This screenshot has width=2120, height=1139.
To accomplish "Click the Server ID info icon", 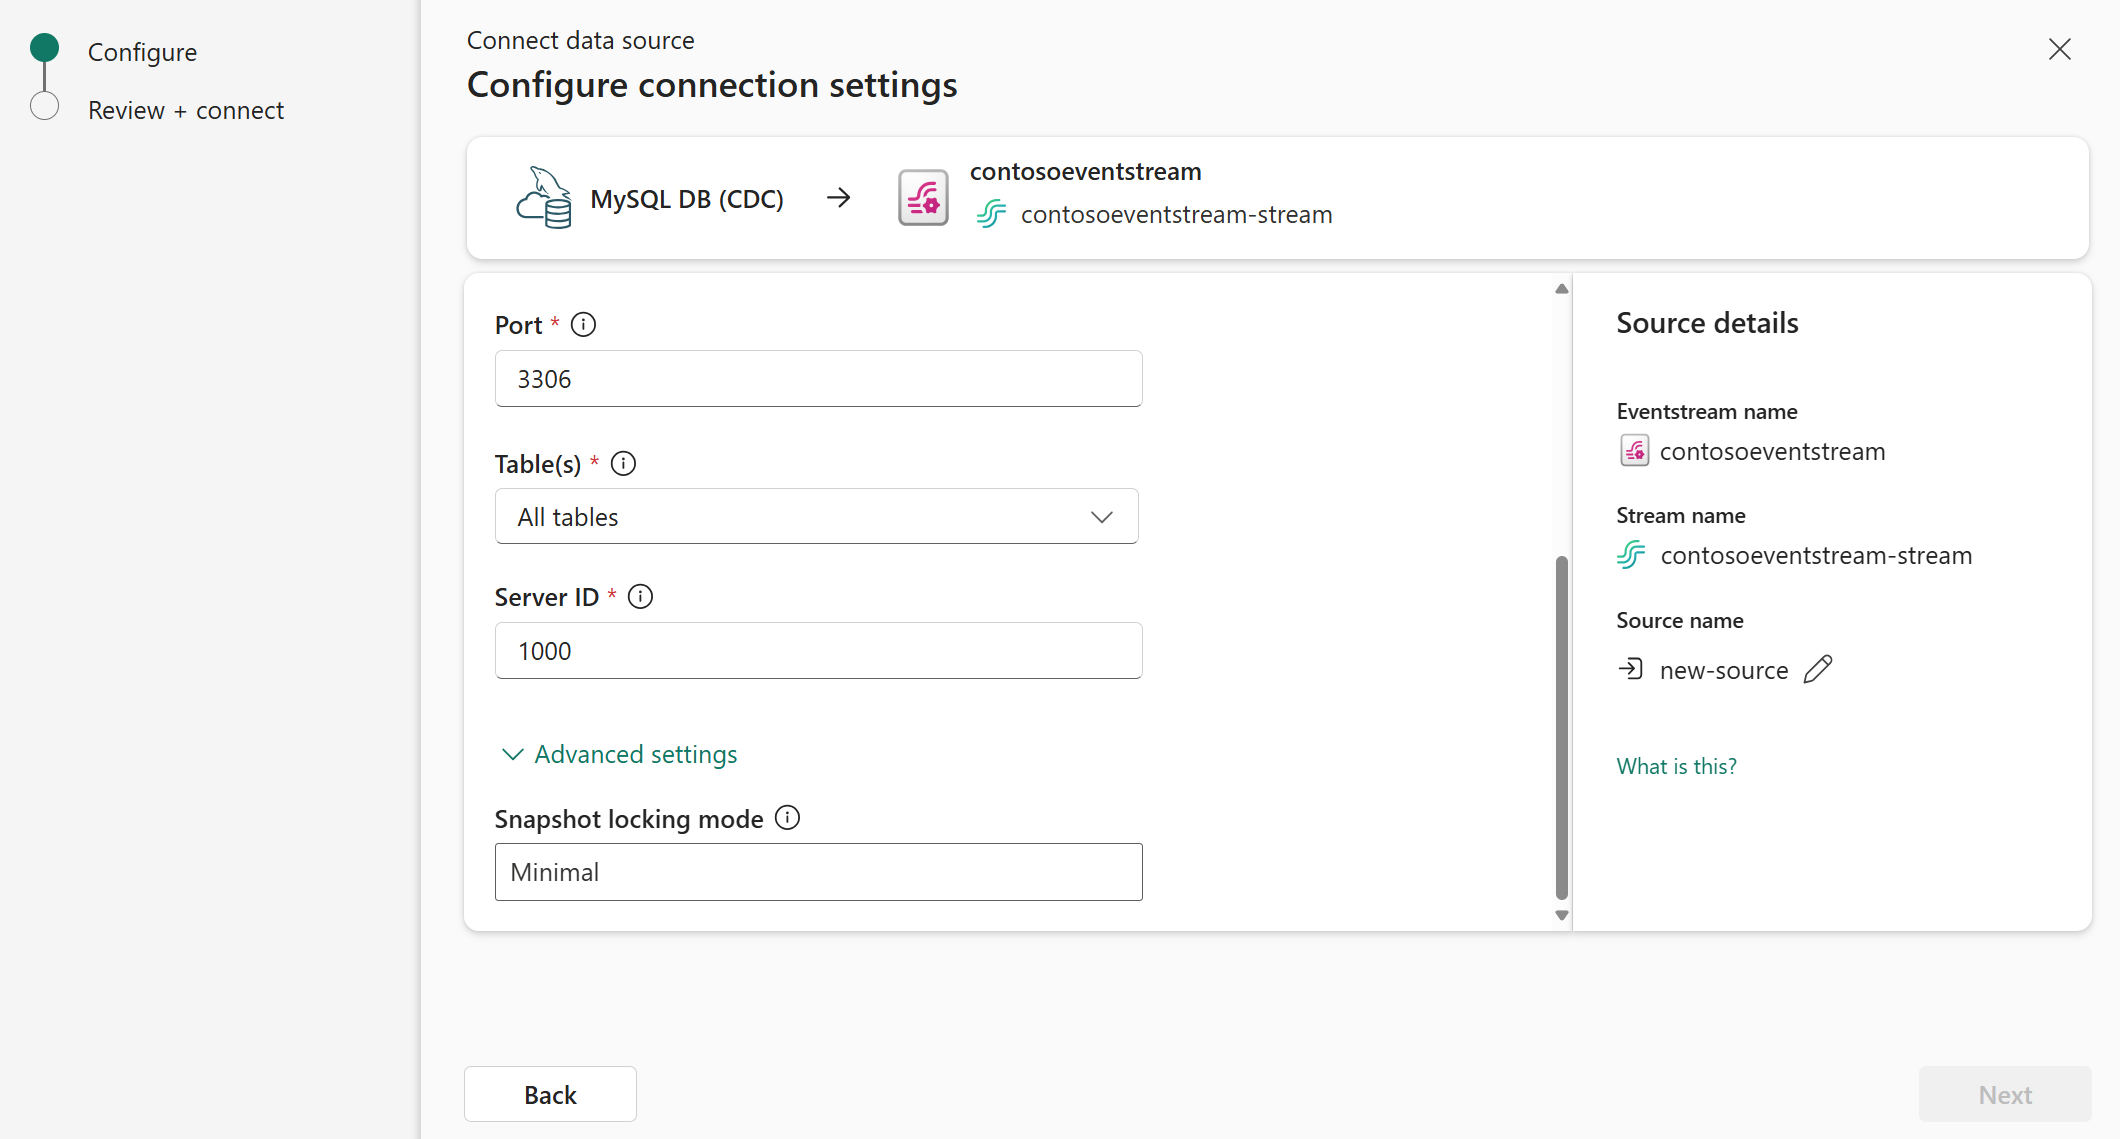I will 640,597.
